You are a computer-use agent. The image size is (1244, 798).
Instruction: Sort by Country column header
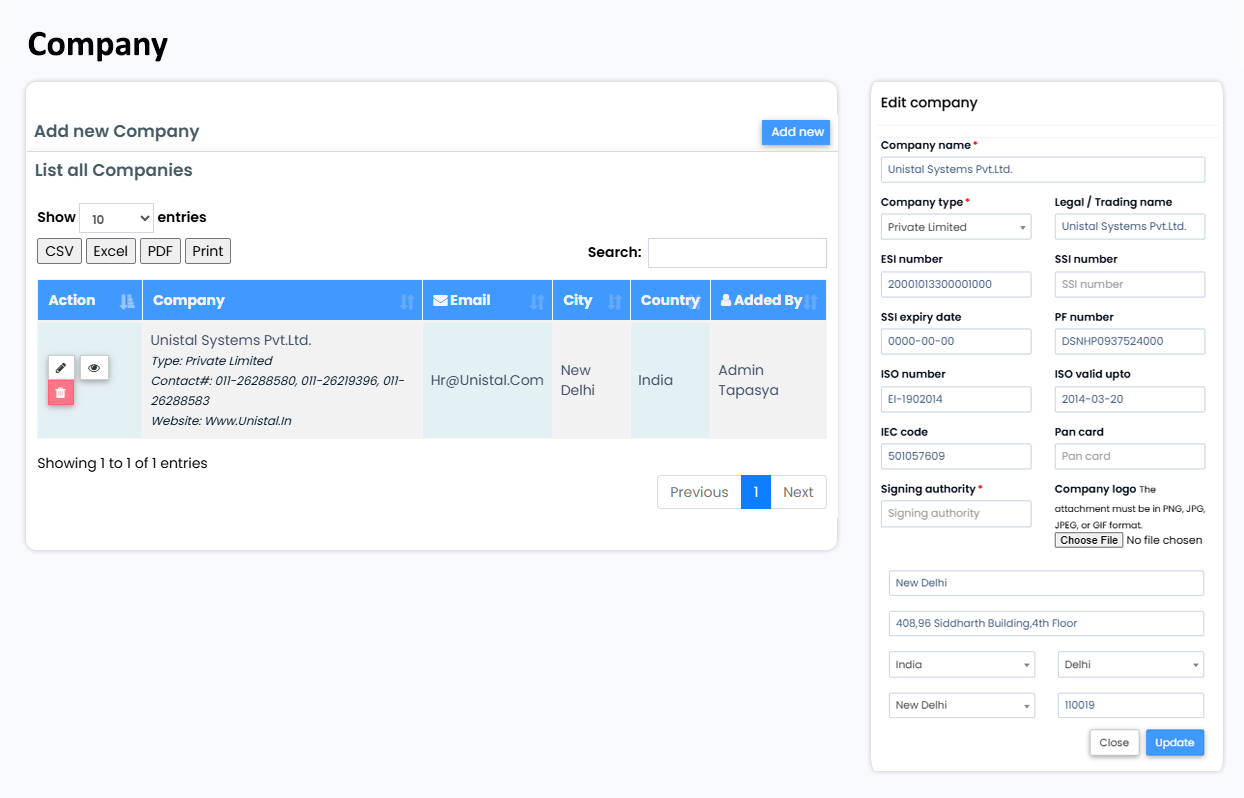tap(669, 301)
